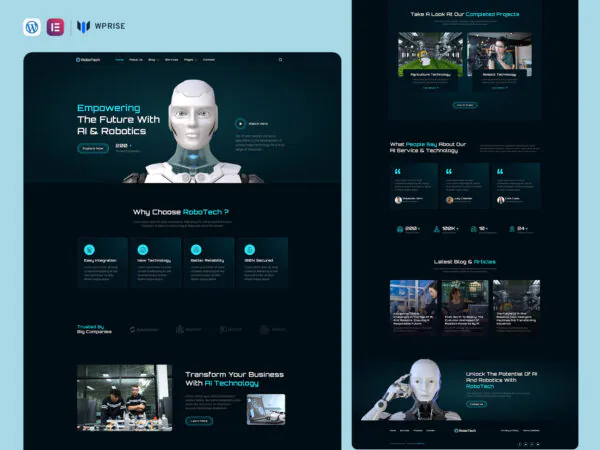Image resolution: width=600 pixels, height=450 pixels.
Task: Open Agriculture Technology project link
Action: pyautogui.click(x=430, y=88)
